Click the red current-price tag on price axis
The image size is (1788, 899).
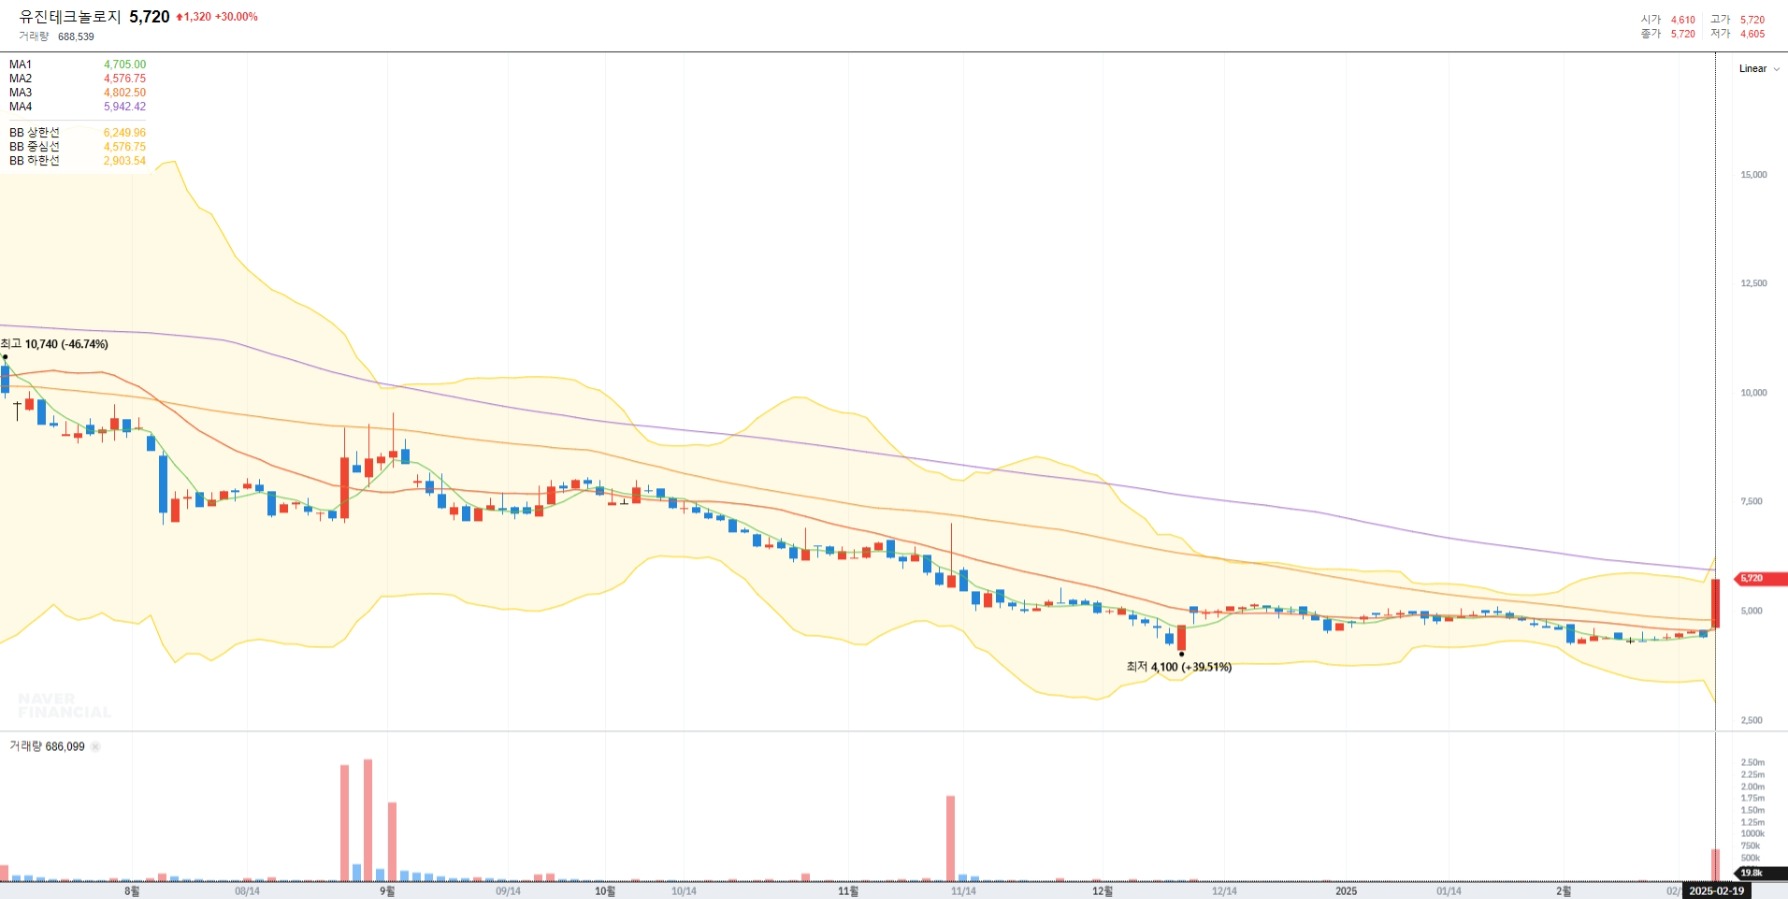point(1760,579)
